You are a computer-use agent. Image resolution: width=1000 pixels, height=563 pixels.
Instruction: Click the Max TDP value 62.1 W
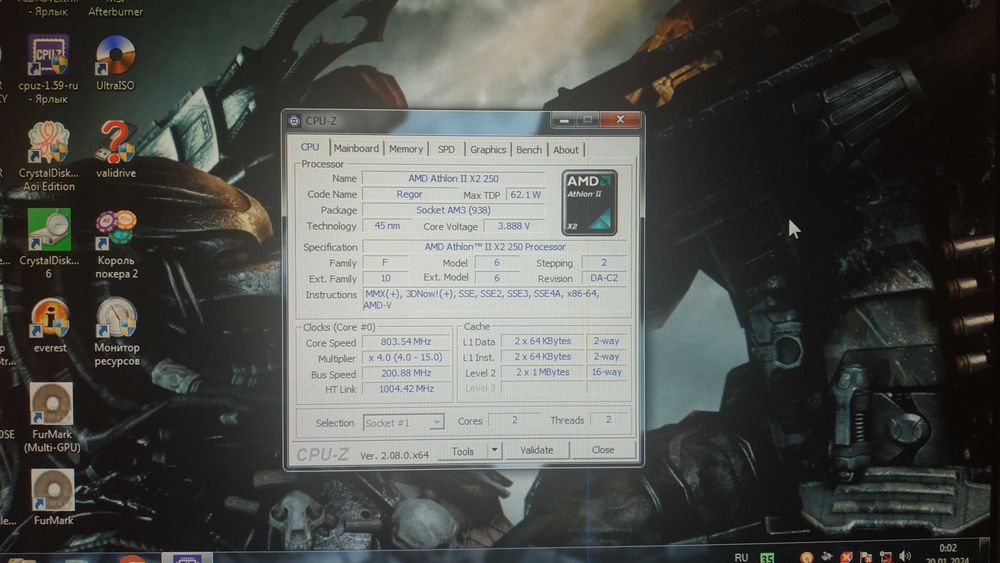(x=526, y=194)
